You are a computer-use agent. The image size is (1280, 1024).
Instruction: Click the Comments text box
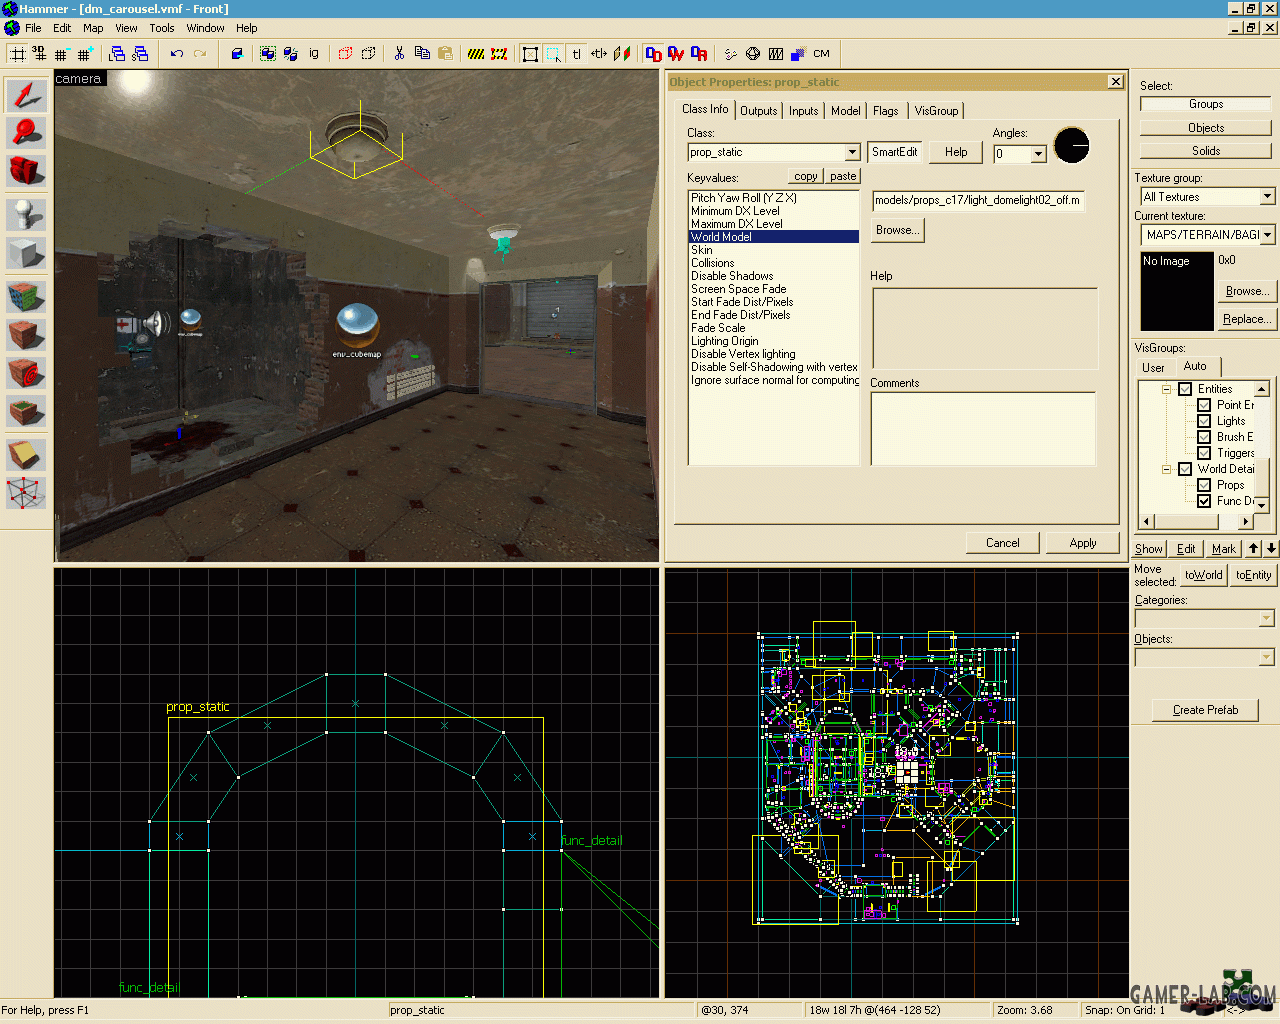(983, 428)
